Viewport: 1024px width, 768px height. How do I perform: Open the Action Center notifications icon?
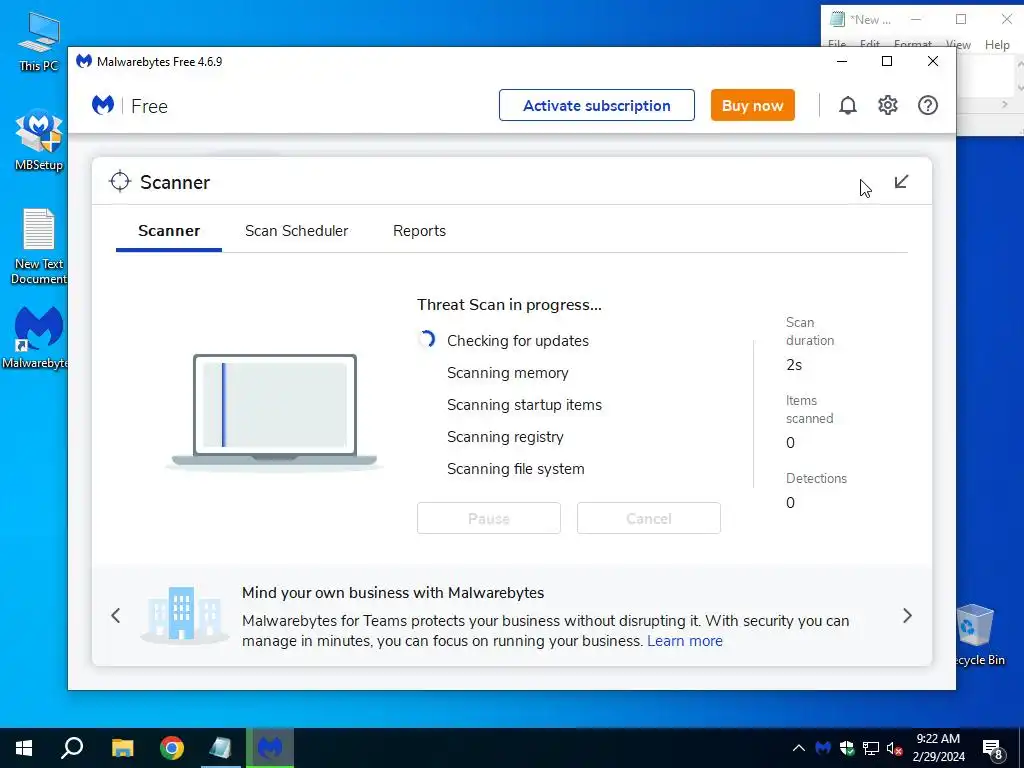coord(993,749)
